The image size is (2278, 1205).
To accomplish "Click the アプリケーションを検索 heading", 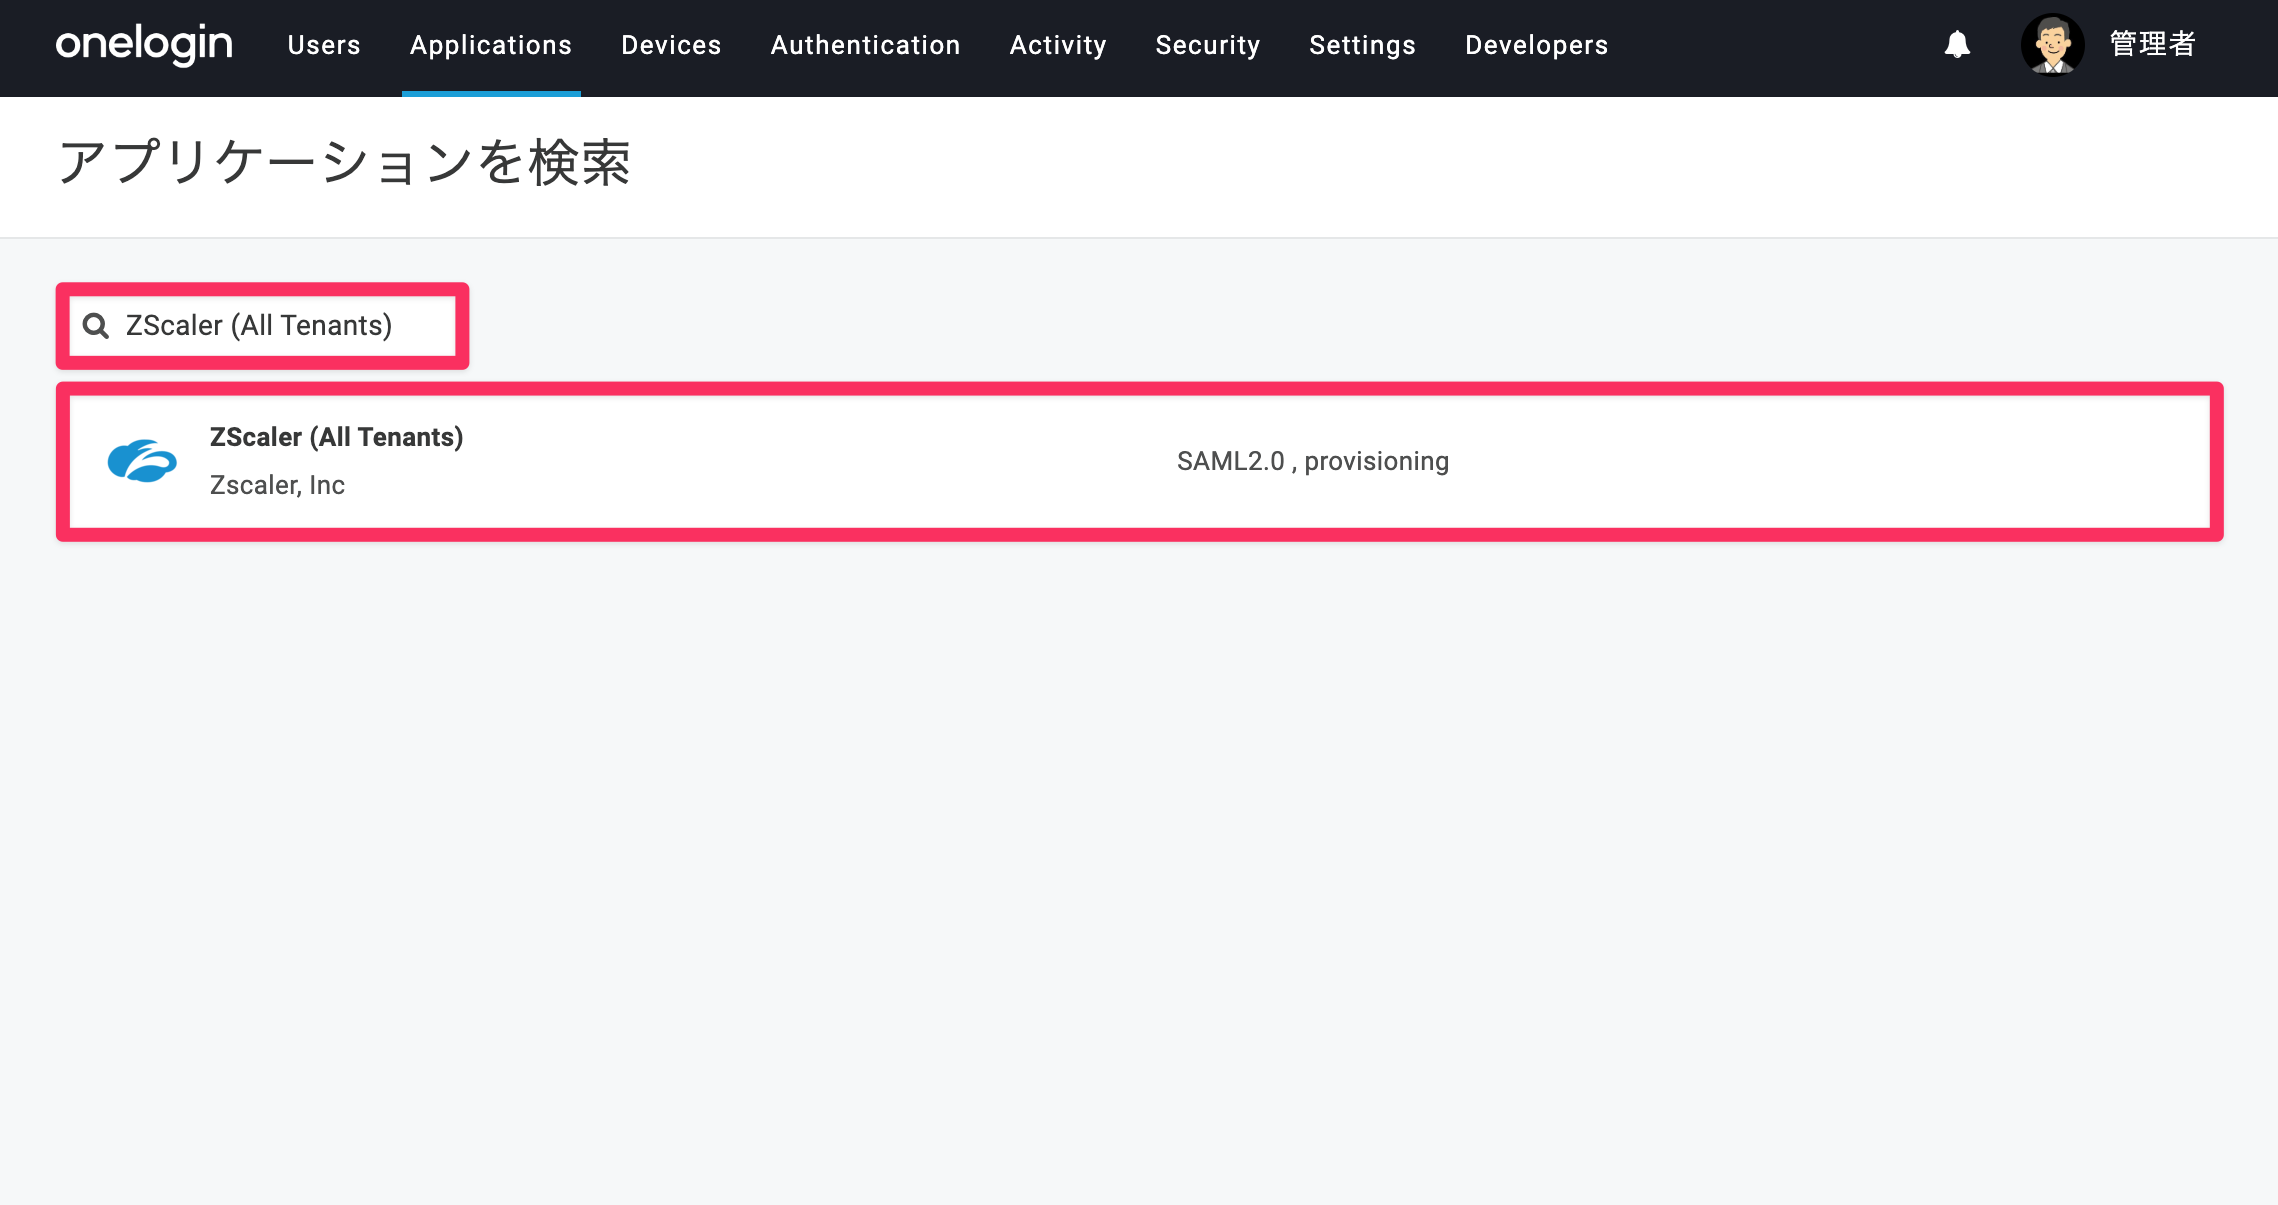I will pos(344,163).
